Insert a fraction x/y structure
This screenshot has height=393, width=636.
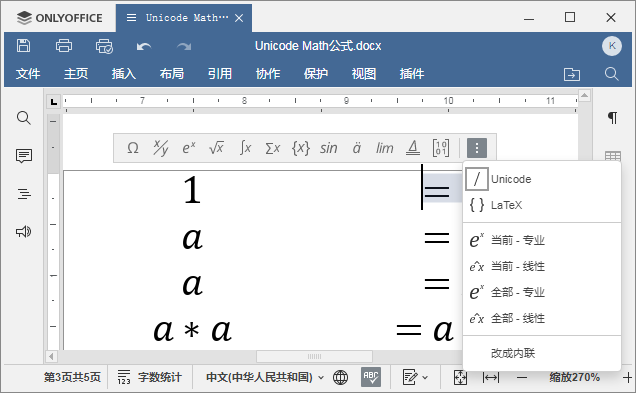coord(161,148)
